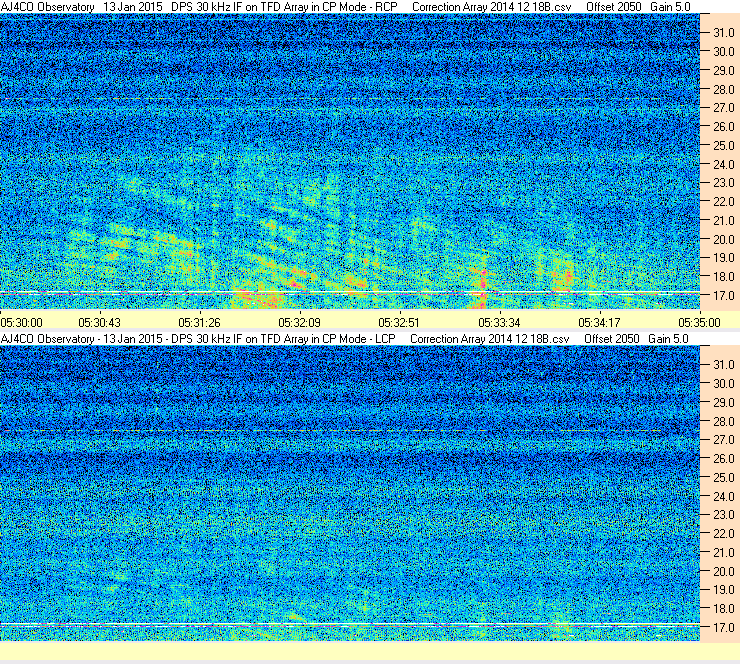Image resolution: width=740 pixels, height=664 pixels.
Task: Click the 05:30:00 time label
Action: click(22, 323)
